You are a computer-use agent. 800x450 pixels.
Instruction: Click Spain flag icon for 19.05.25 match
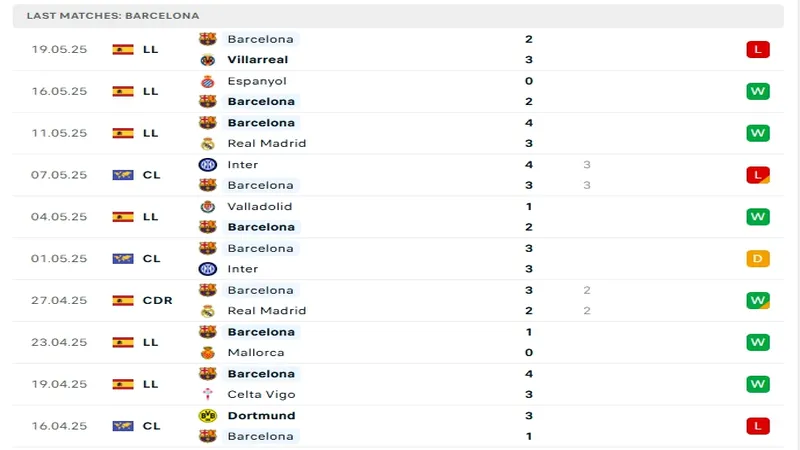(123, 49)
